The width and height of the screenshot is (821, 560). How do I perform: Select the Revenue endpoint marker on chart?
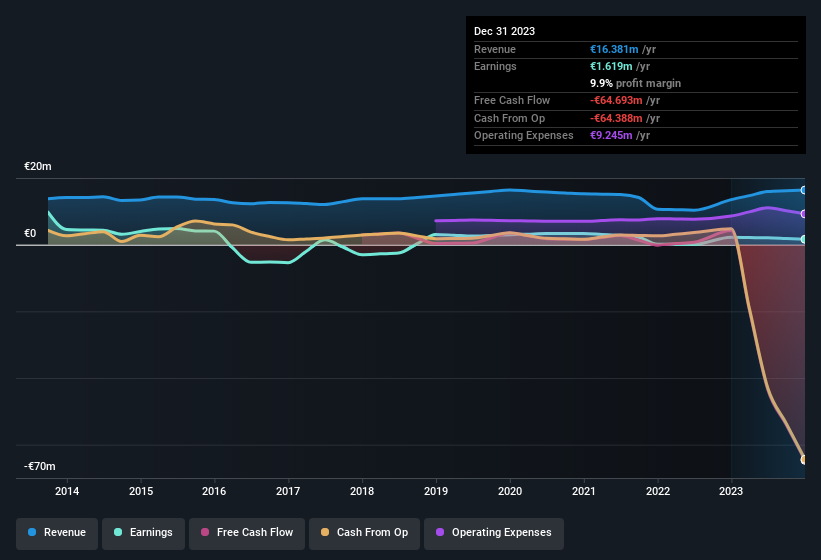(x=803, y=190)
